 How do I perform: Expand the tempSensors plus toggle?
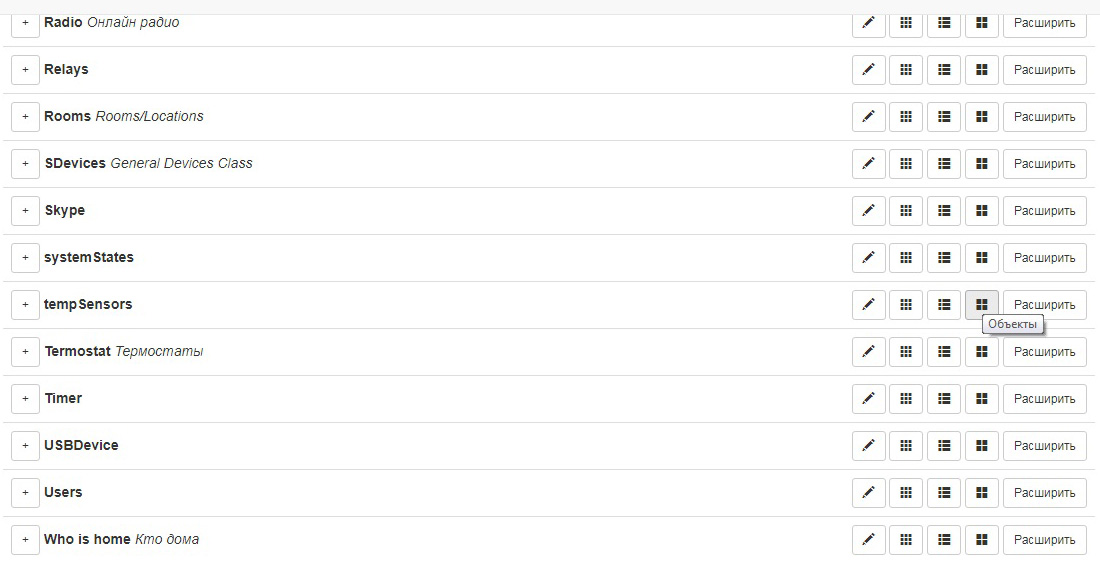tap(25, 305)
